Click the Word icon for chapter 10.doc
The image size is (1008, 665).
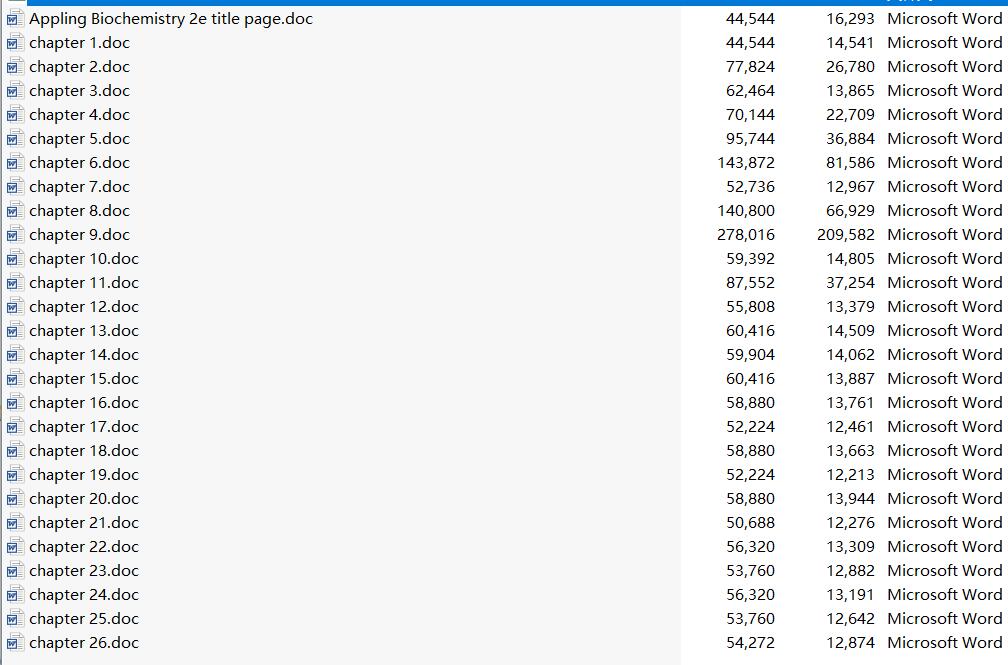point(15,259)
